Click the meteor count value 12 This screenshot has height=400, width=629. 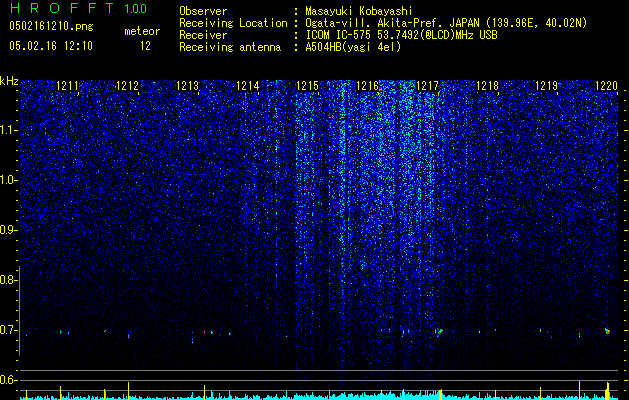[x=145, y=46]
